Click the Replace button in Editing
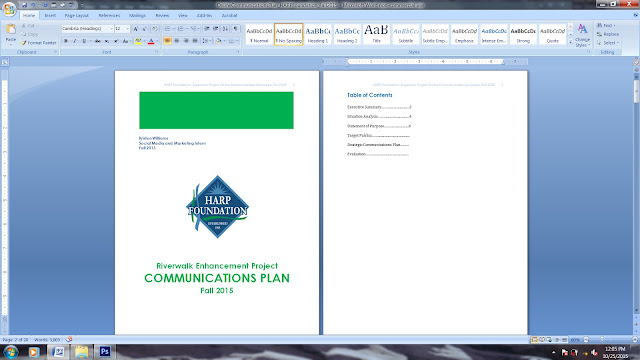 608,34
